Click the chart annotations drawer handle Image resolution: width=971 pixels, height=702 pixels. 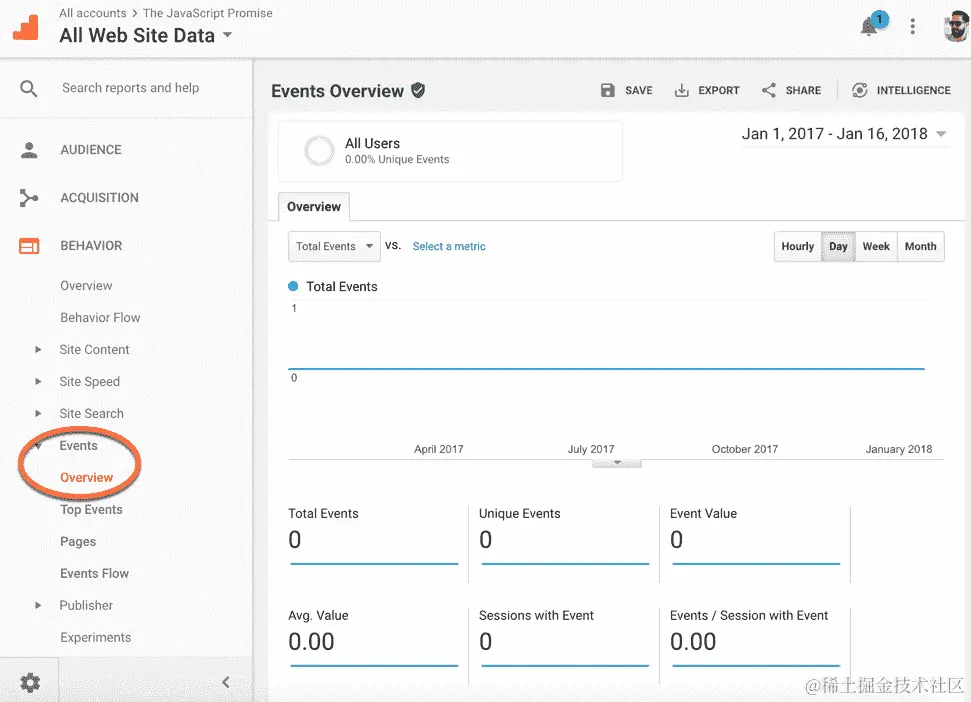[x=617, y=463]
